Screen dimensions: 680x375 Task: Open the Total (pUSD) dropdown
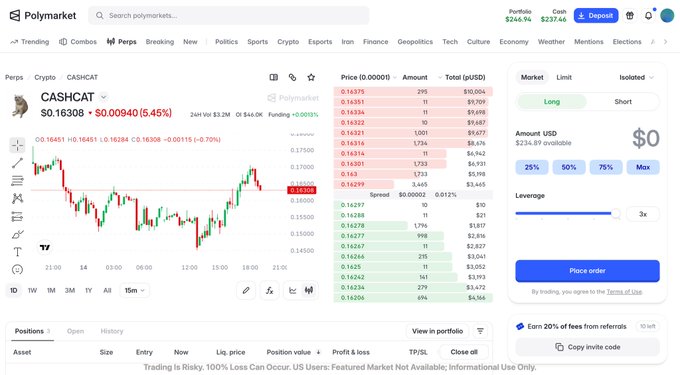[x=462, y=77]
